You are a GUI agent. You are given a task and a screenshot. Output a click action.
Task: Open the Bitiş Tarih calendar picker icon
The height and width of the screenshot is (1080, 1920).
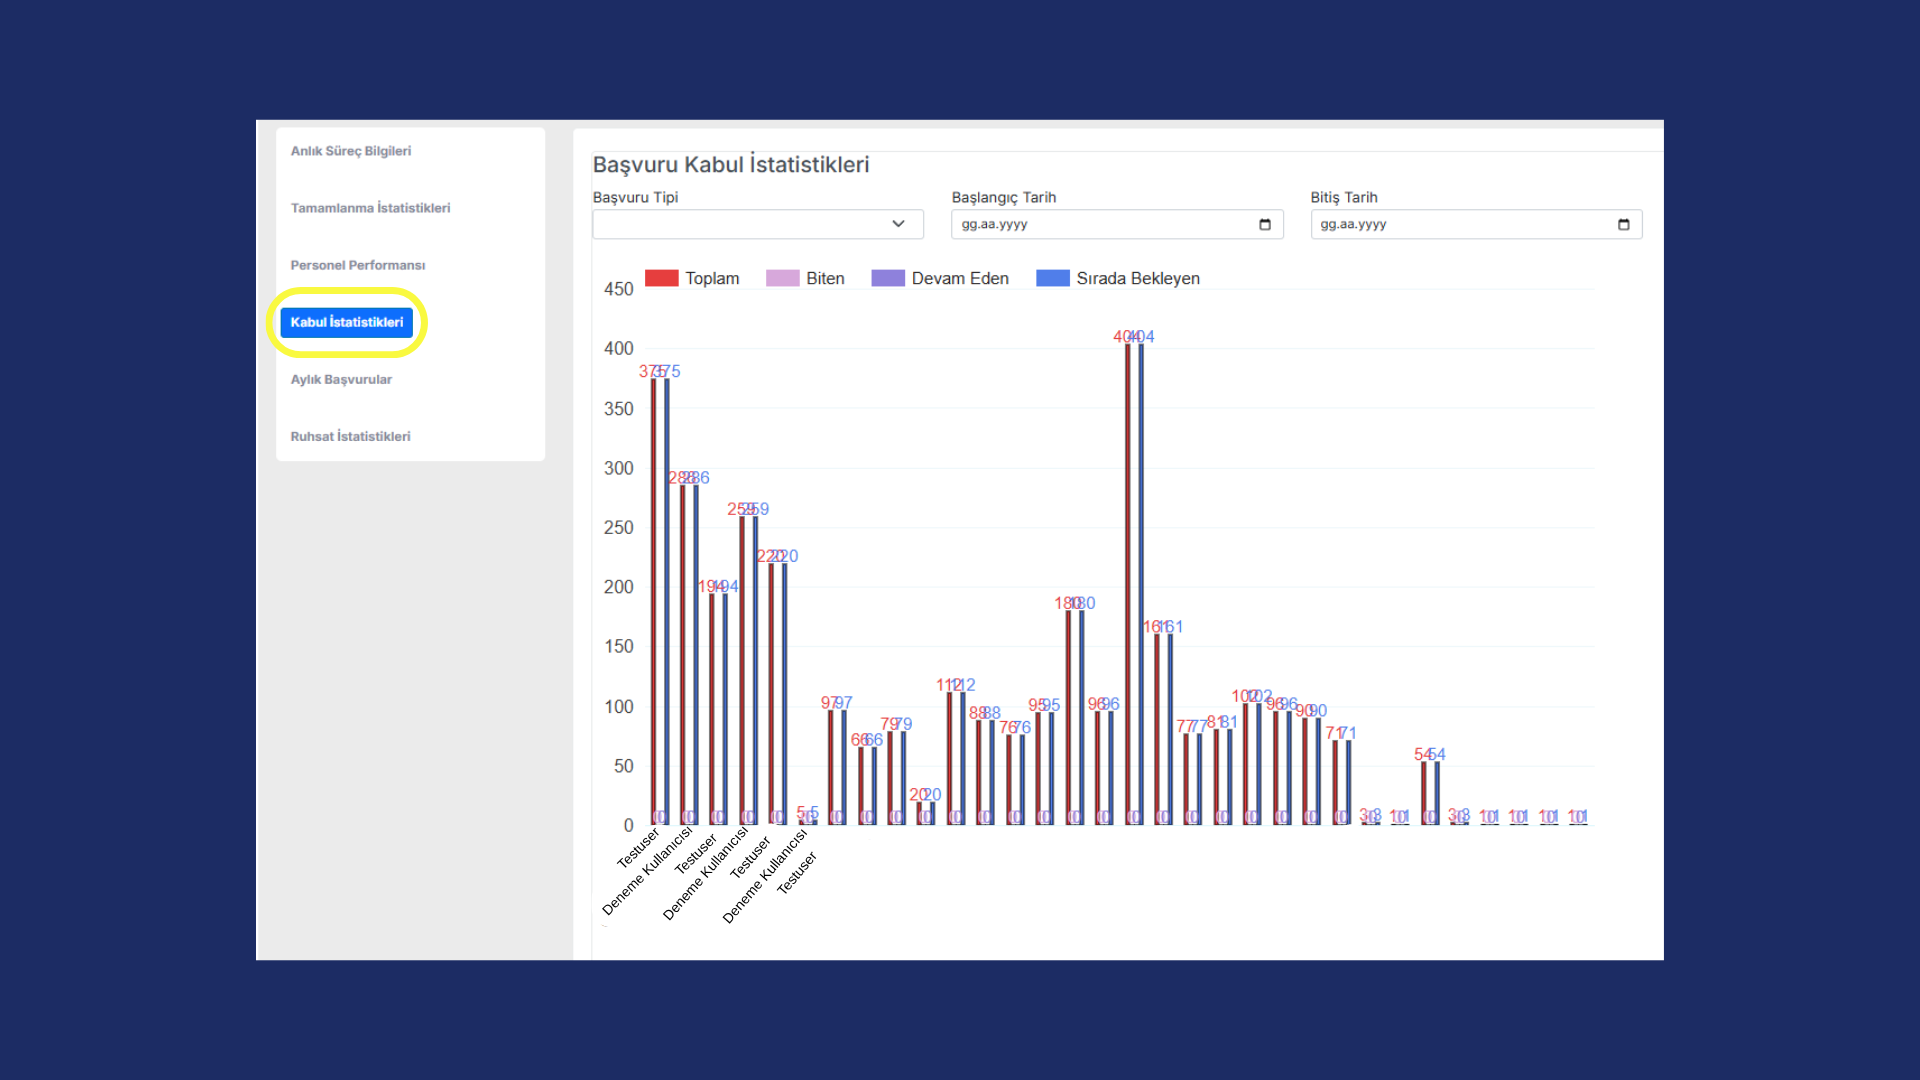[x=1624, y=224]
